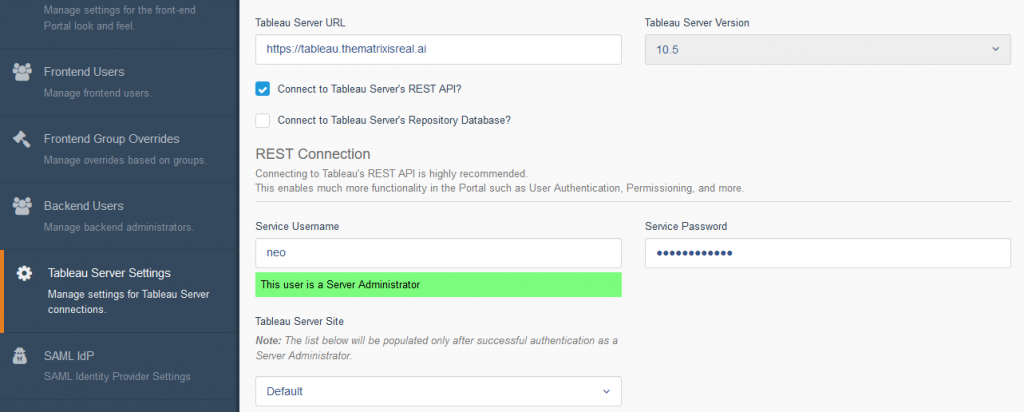Expand the Tableau Server Site Default dropdown

(x=438, y=391)
